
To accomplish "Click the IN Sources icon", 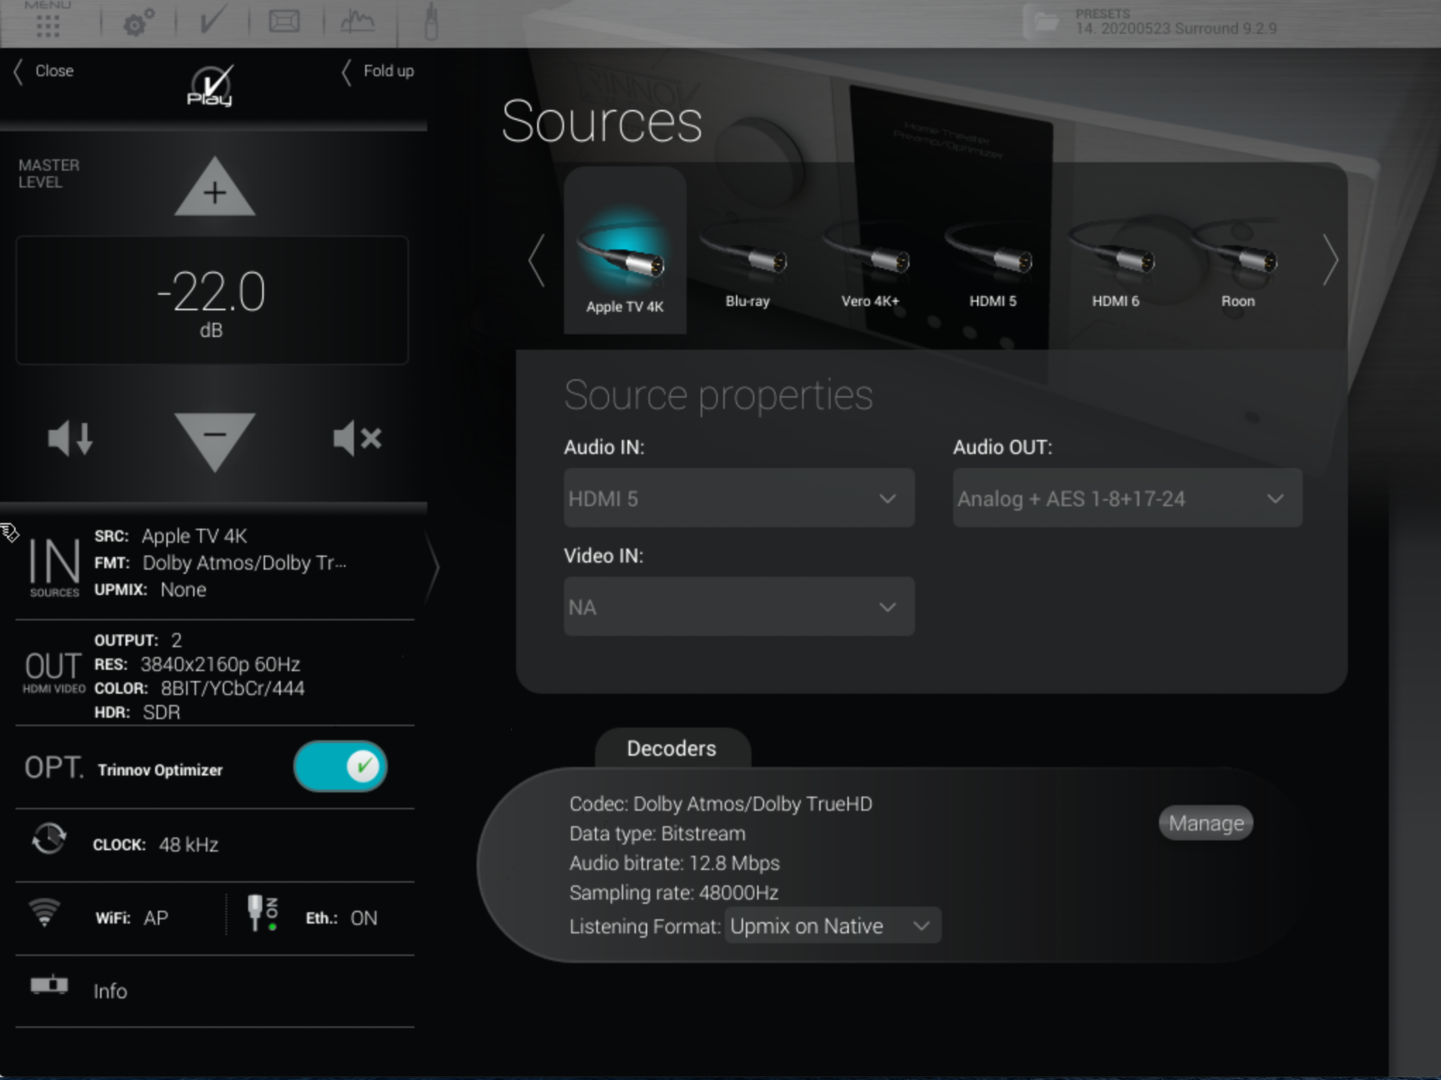I will [x=54, y=567].
